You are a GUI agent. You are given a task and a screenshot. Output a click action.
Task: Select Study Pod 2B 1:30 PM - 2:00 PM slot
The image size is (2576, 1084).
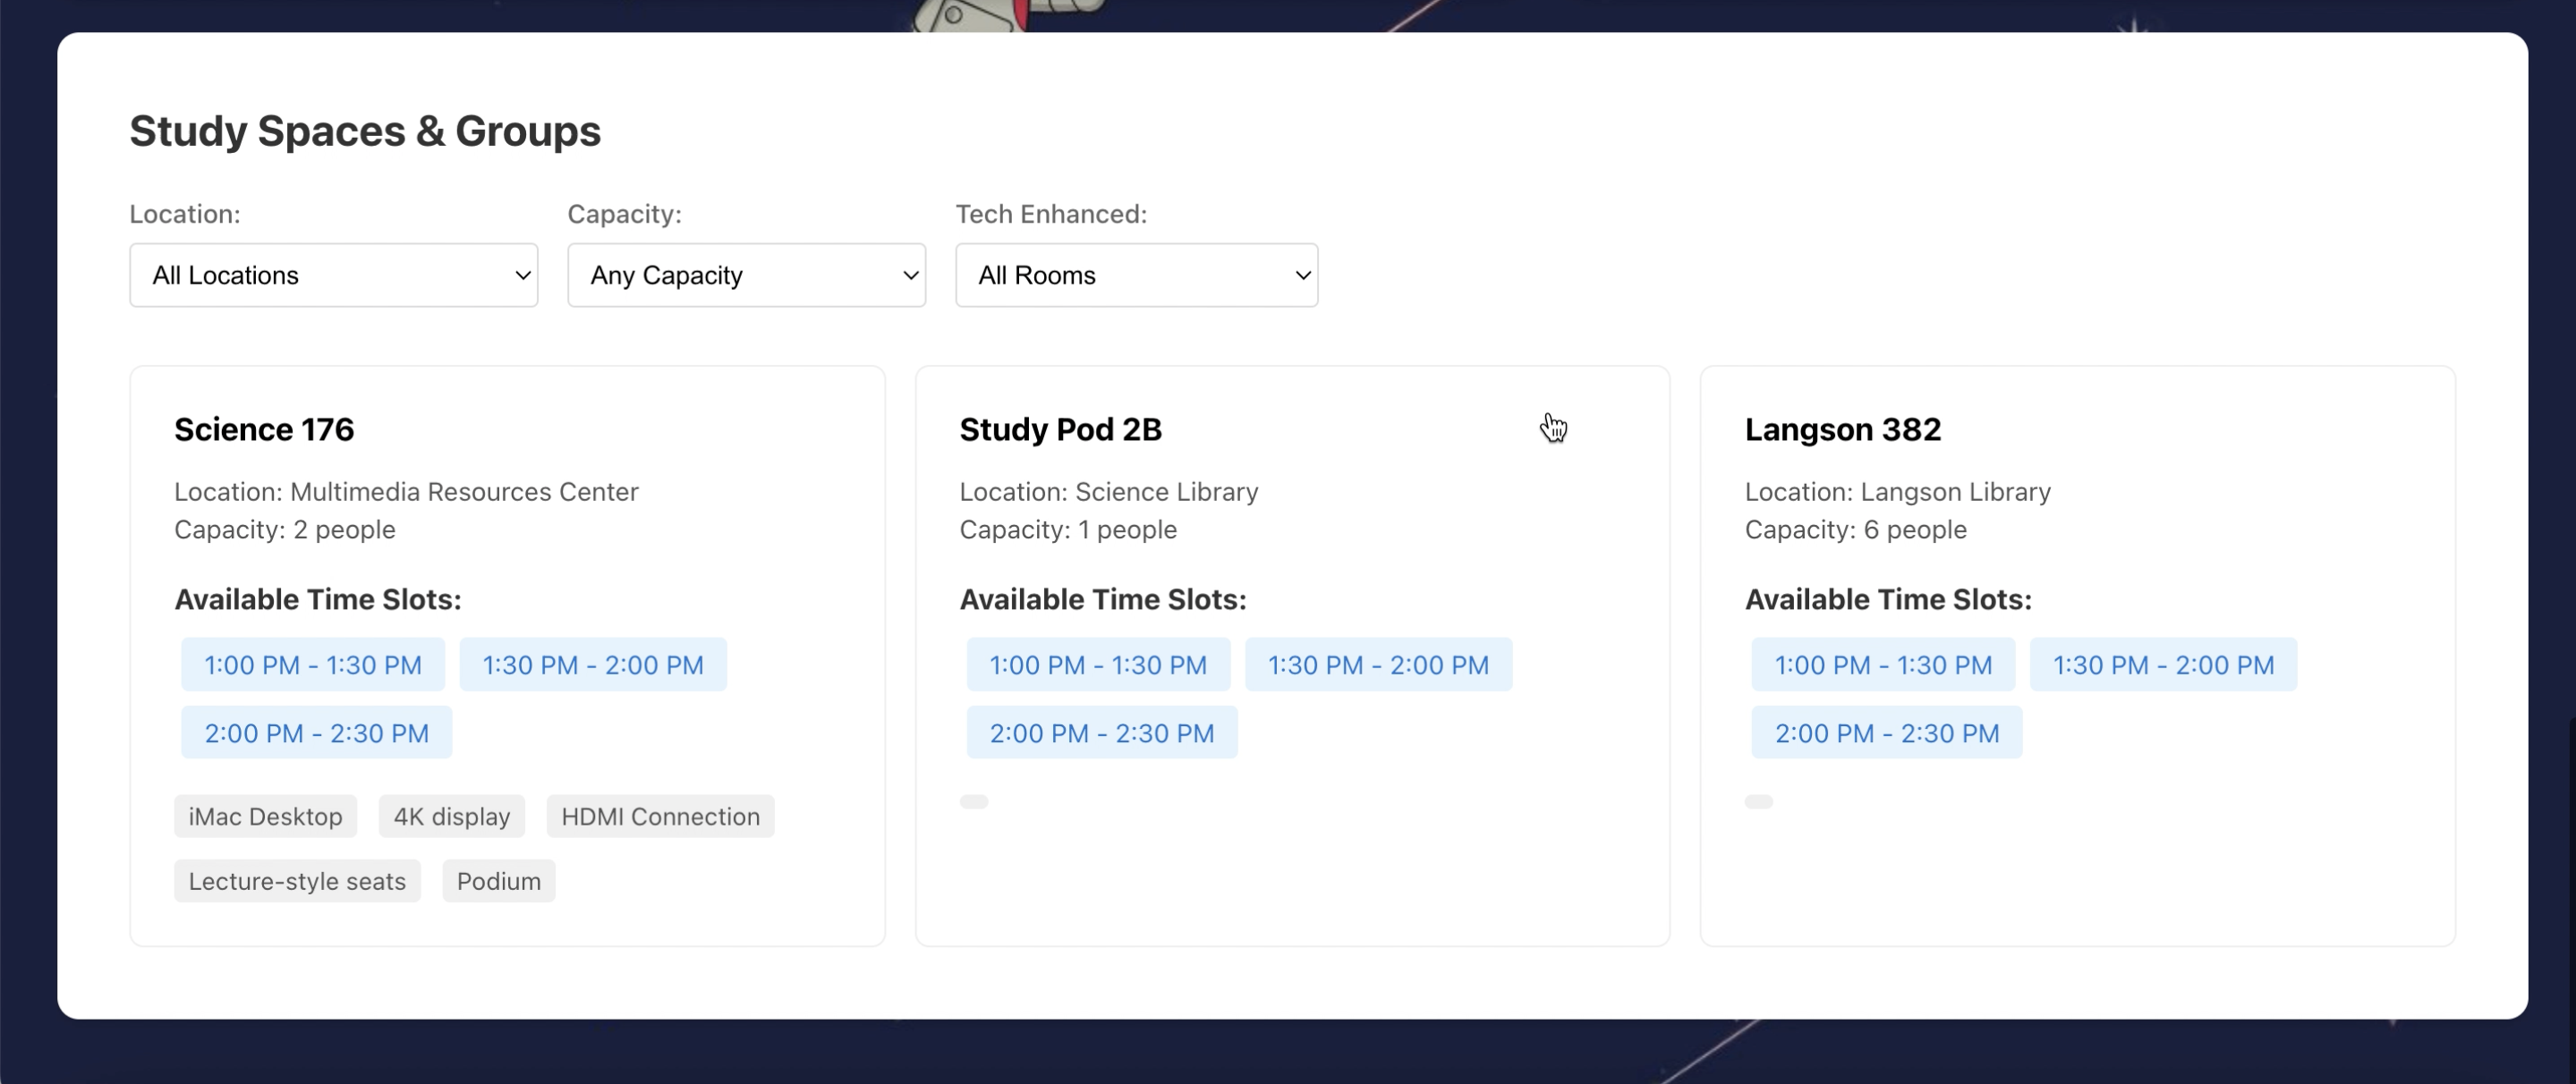click(x=1378, y=665)
